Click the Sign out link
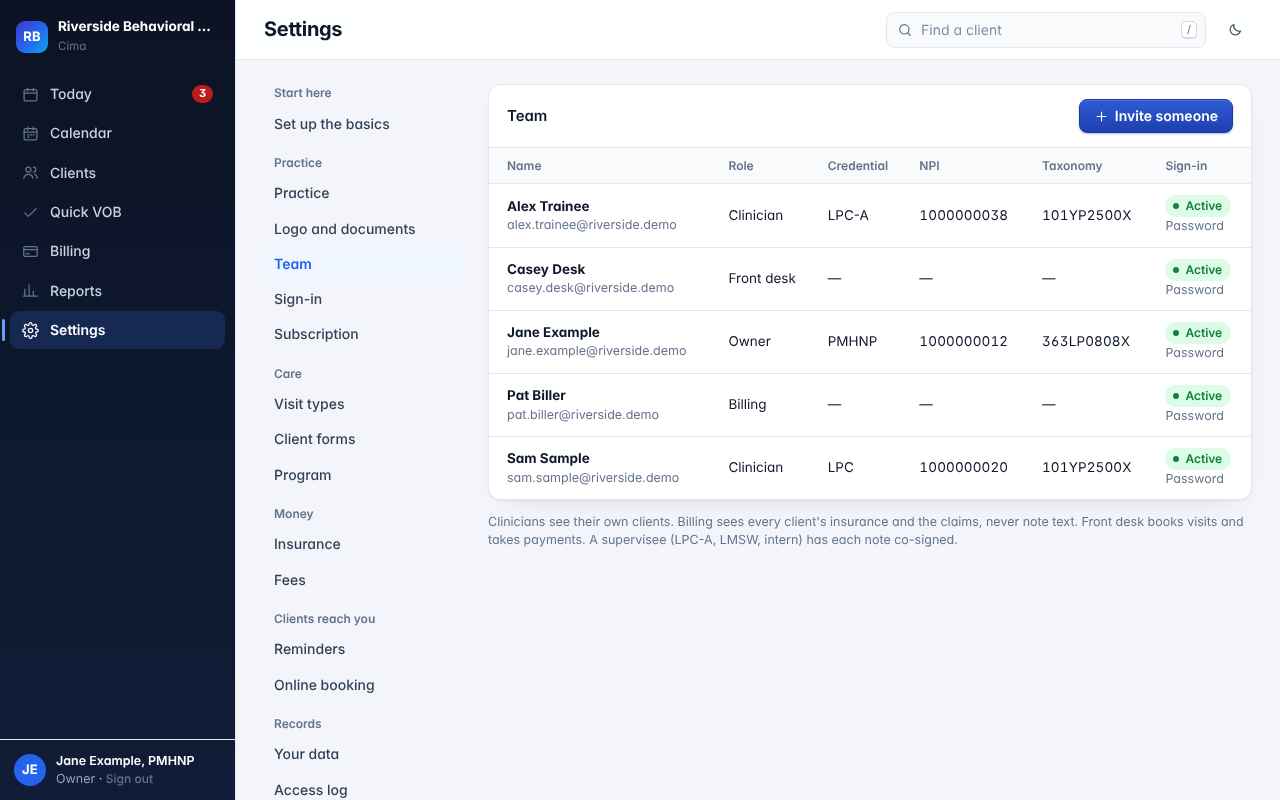This screenshot has width=1280, height=800. click(x=130, y=779)
